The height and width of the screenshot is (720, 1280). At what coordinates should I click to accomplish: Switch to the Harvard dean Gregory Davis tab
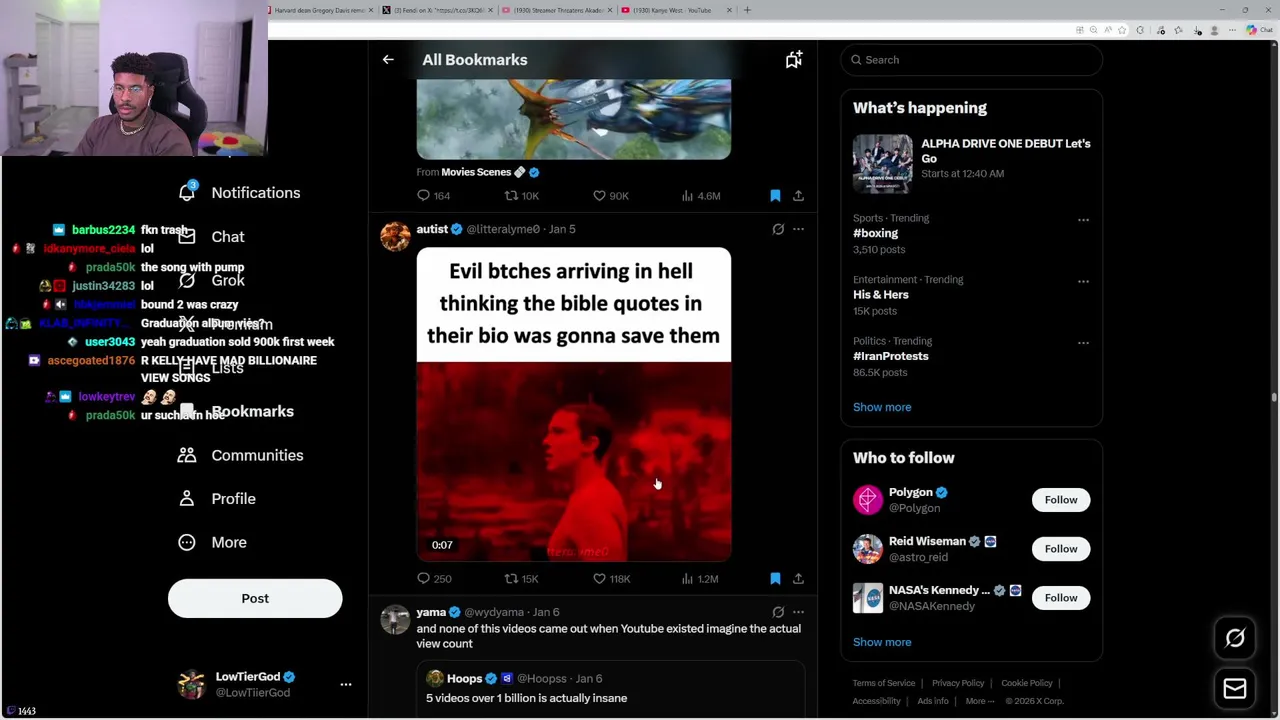(x=321, y=10)
